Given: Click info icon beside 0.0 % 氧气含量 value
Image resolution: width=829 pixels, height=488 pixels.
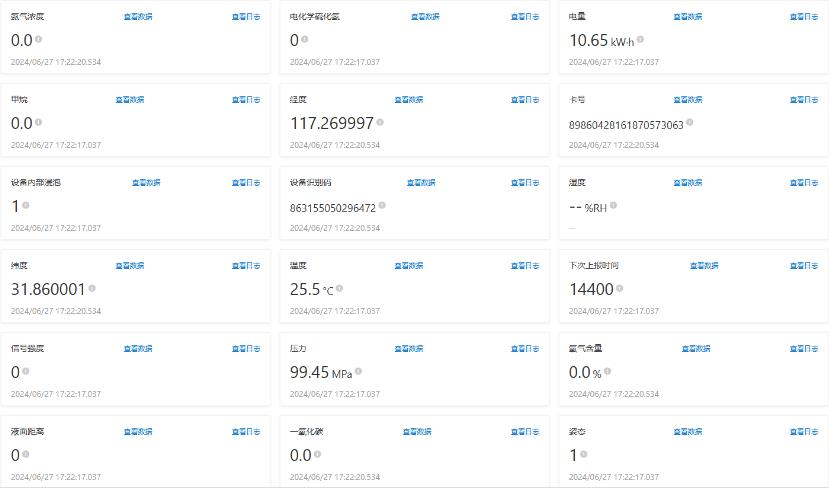Looking at the screenshot, I should click(607, 371).
